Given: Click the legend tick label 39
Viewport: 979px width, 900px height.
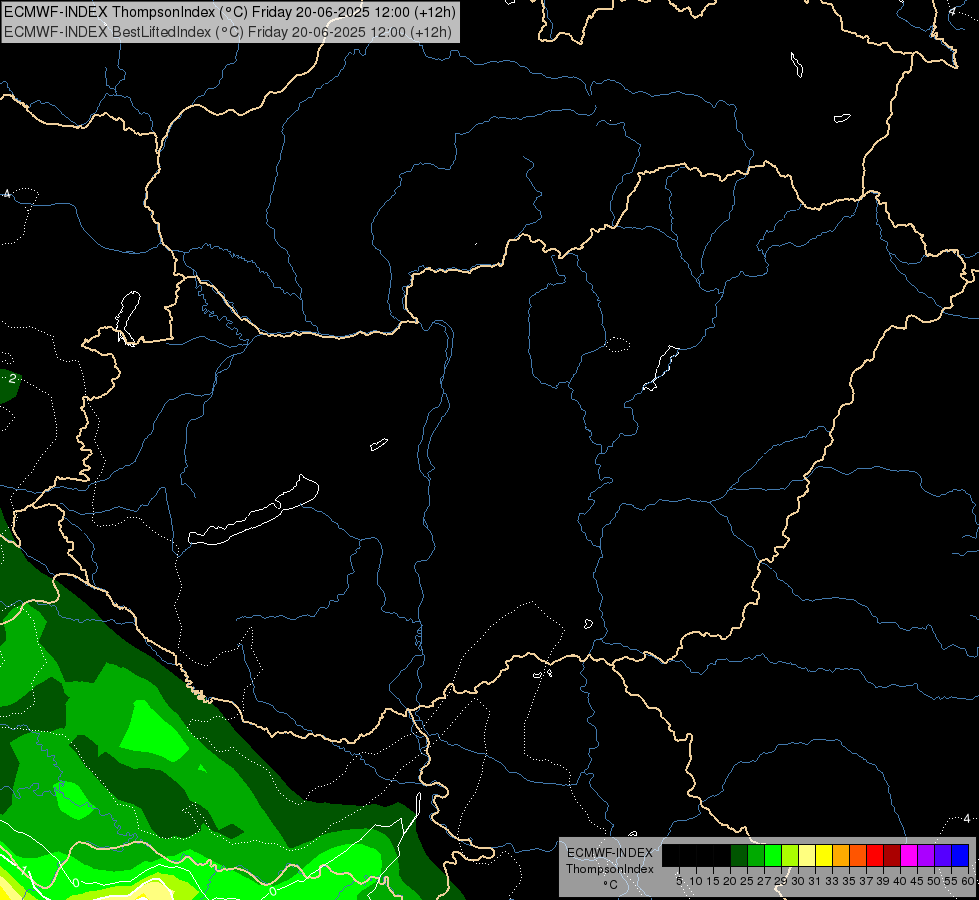Looking at the screenshot, I should click(x=883, y=881).
